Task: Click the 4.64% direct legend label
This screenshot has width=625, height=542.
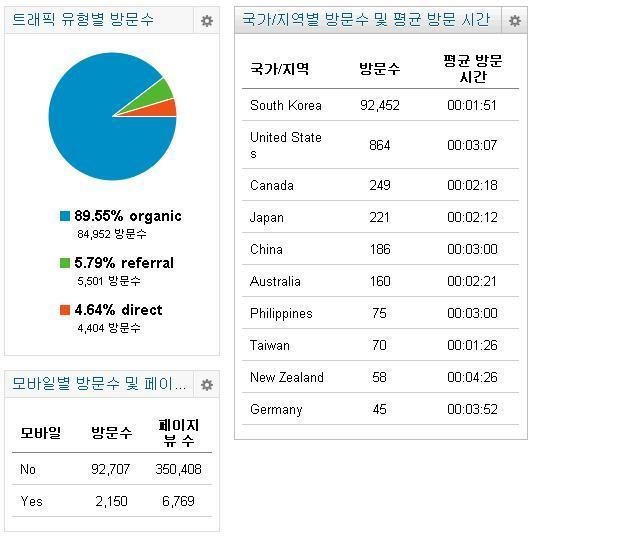Action: [118, 310]
